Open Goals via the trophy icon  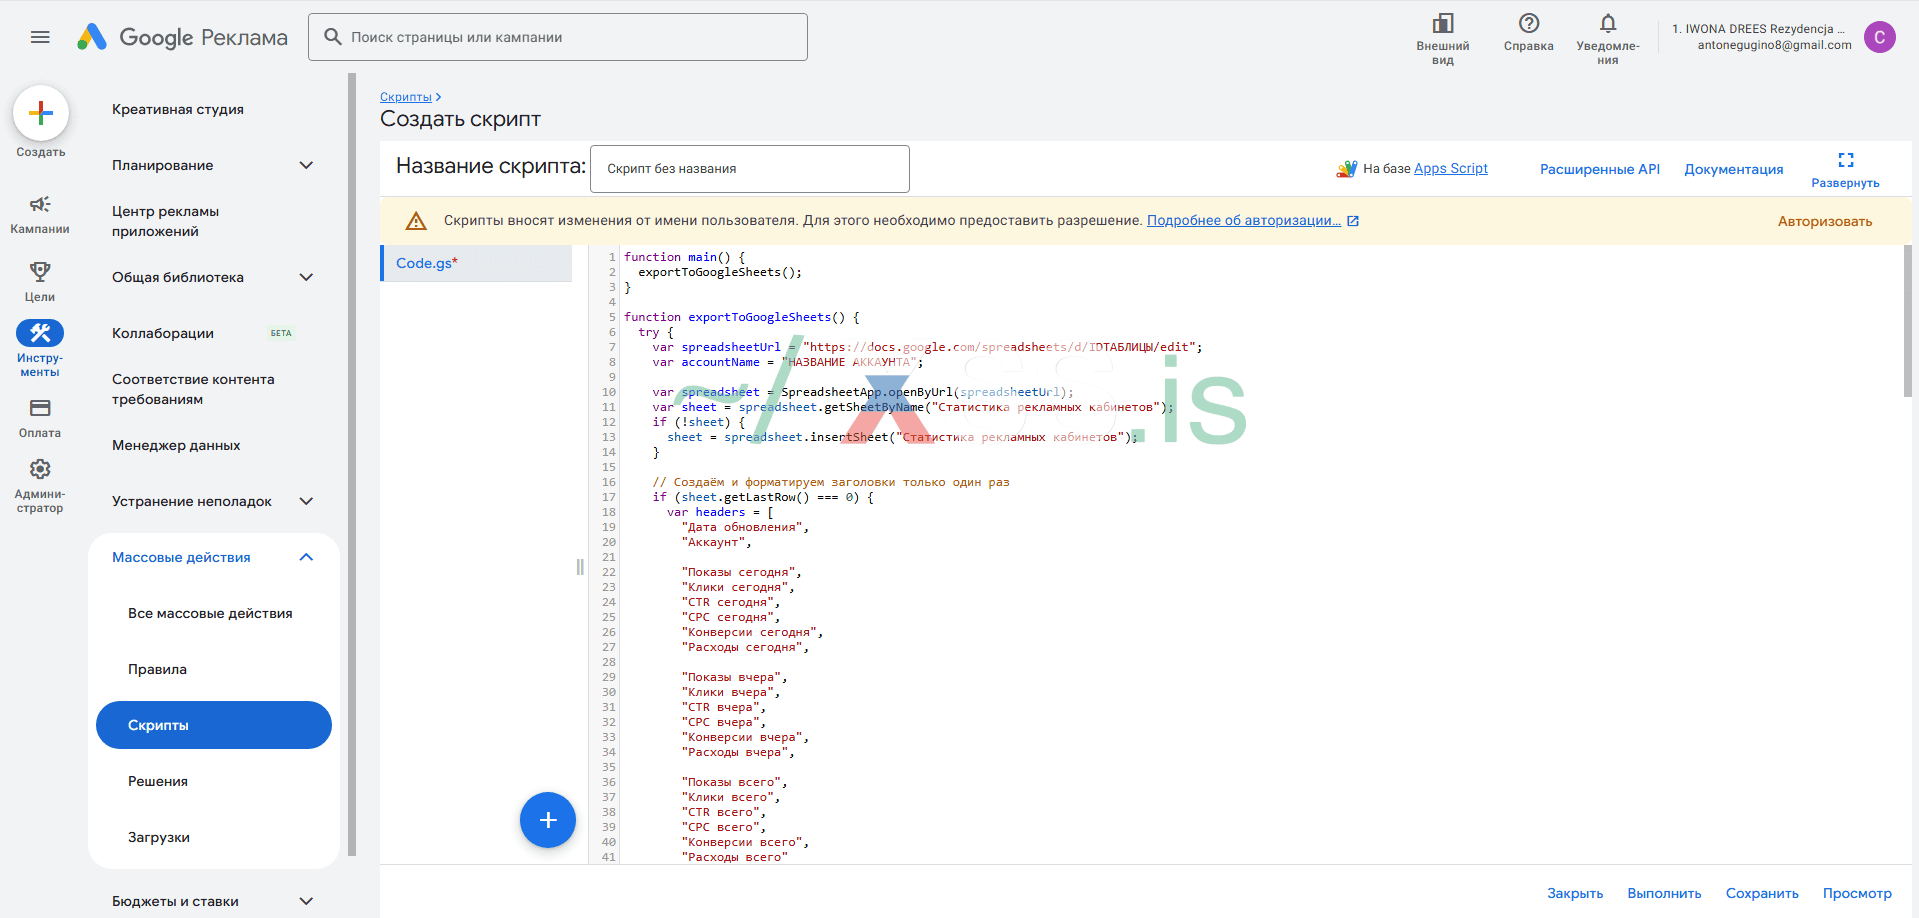coord(40,272)
